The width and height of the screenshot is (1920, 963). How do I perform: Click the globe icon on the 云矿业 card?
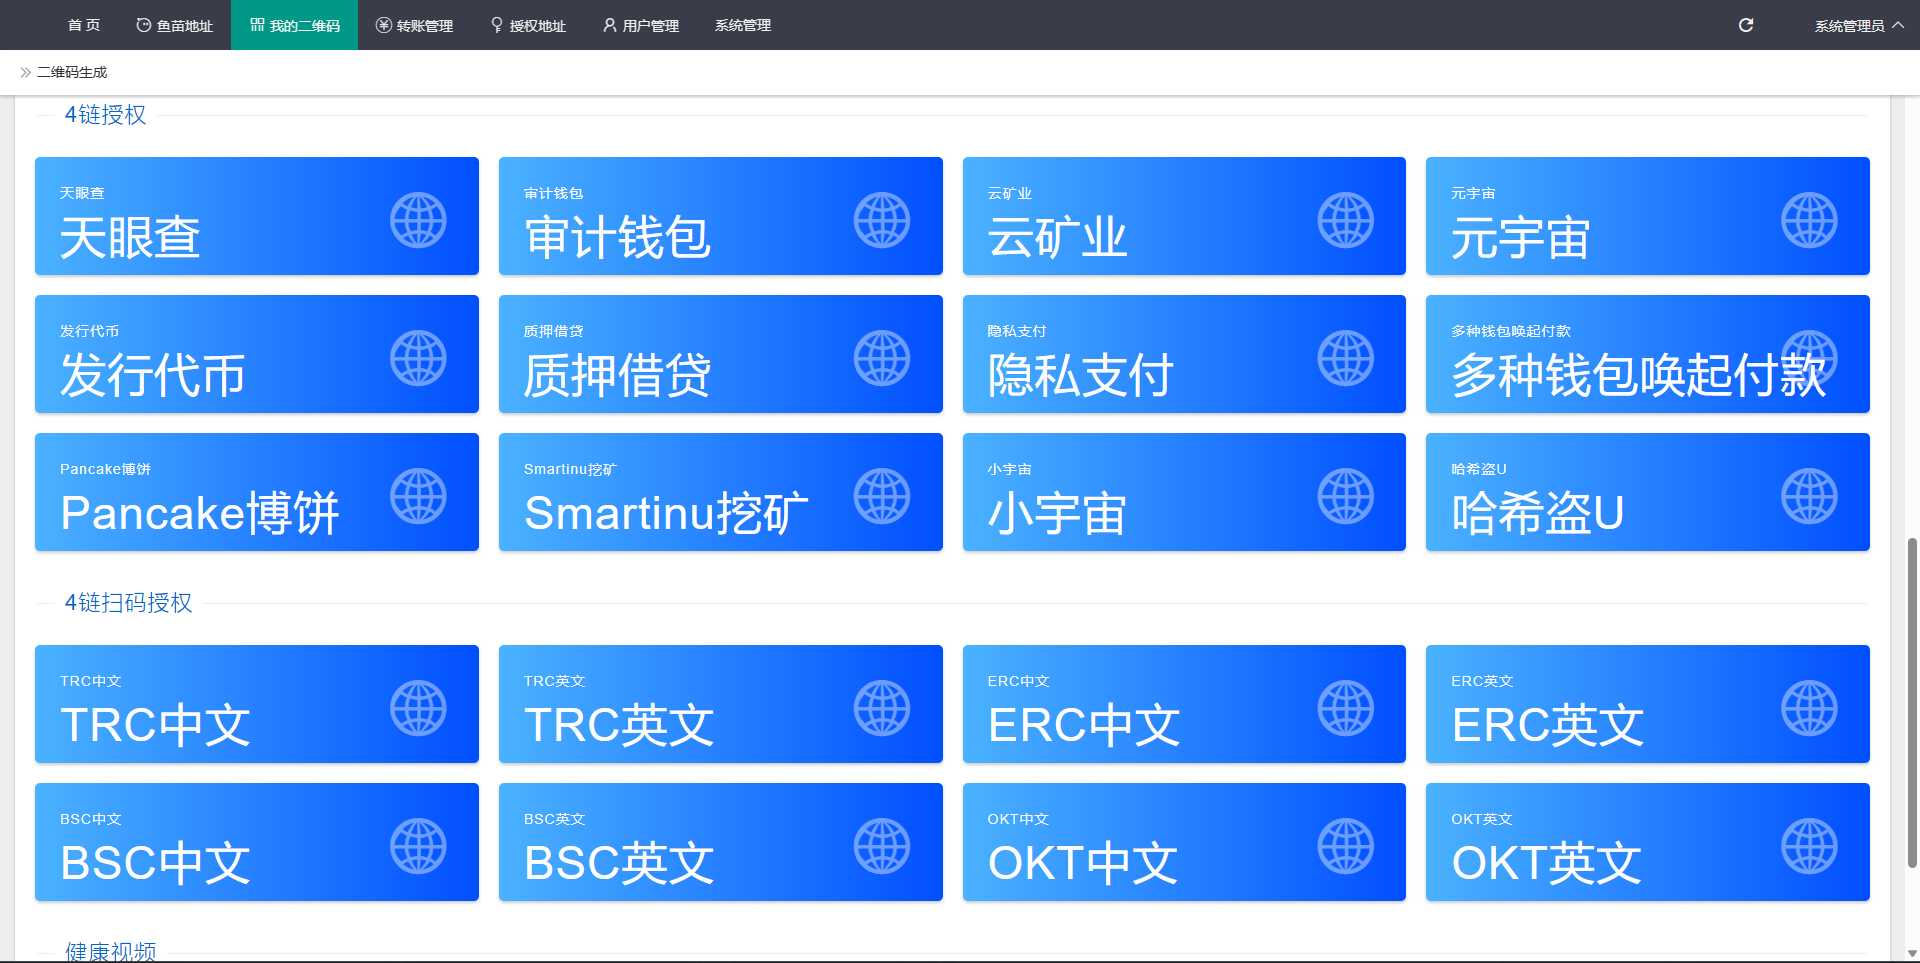point(1345,220)
